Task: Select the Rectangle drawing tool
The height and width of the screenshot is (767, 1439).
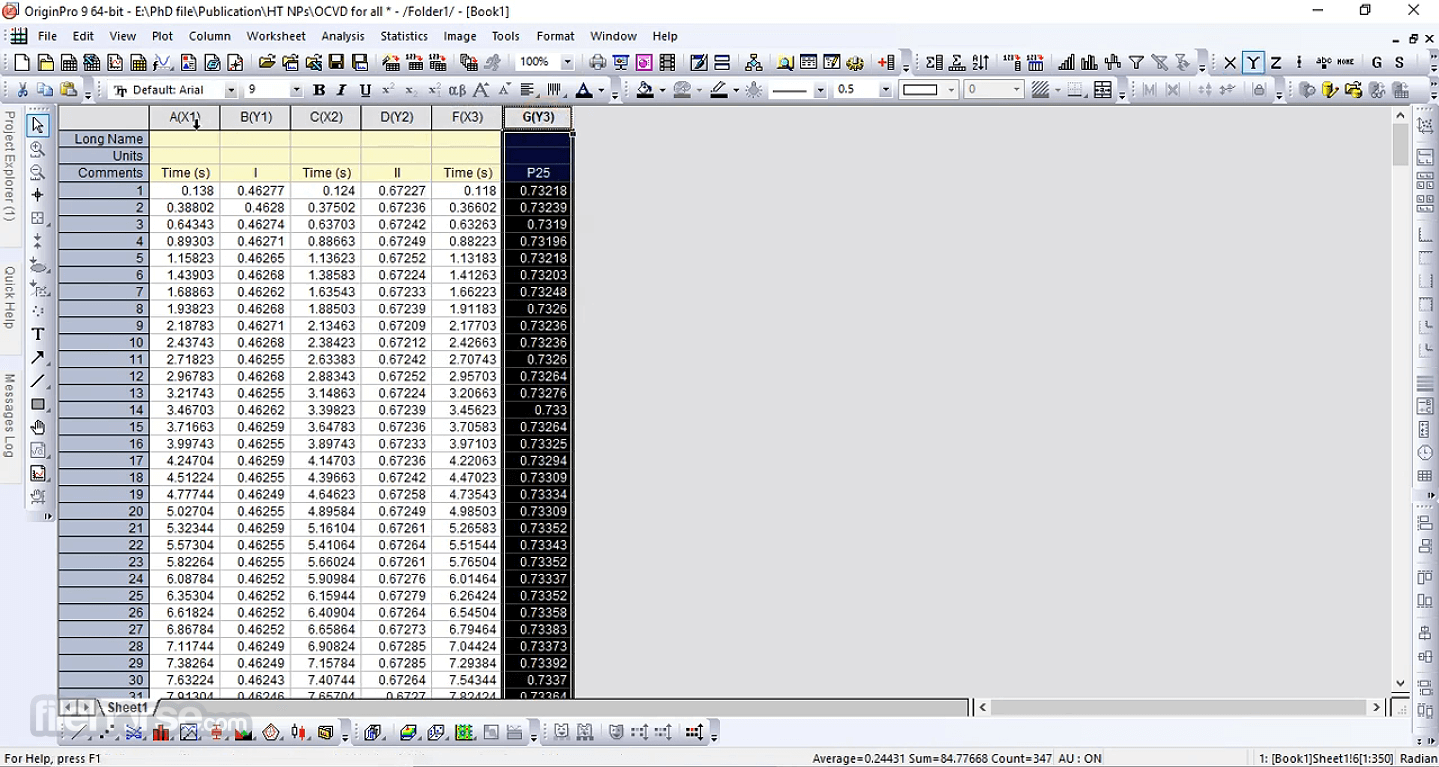Action: [x=38, y=404]
